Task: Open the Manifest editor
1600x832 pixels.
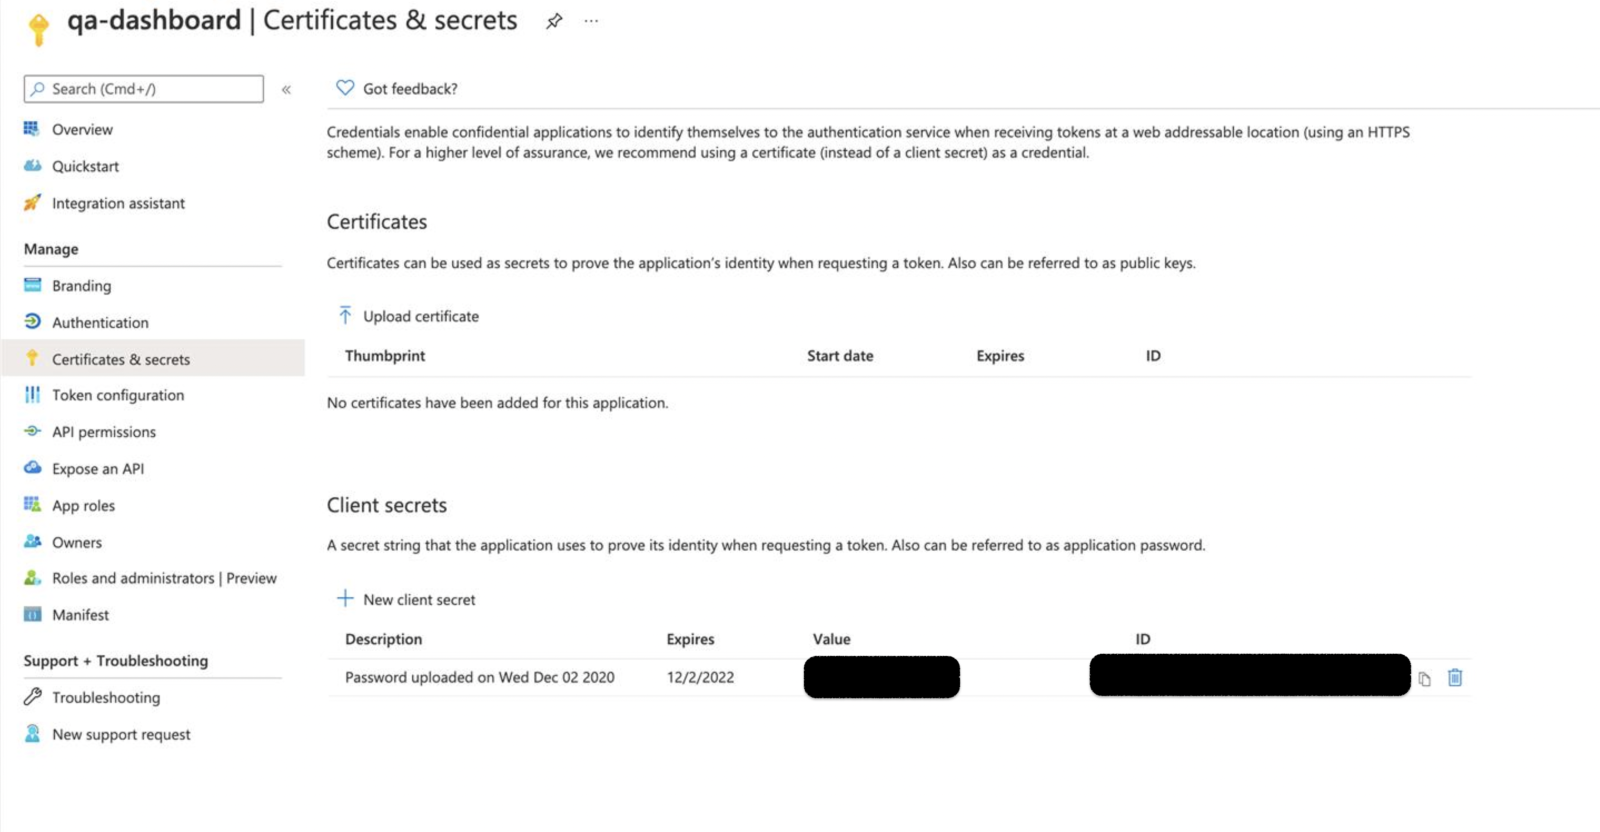Action: (80, 615)
